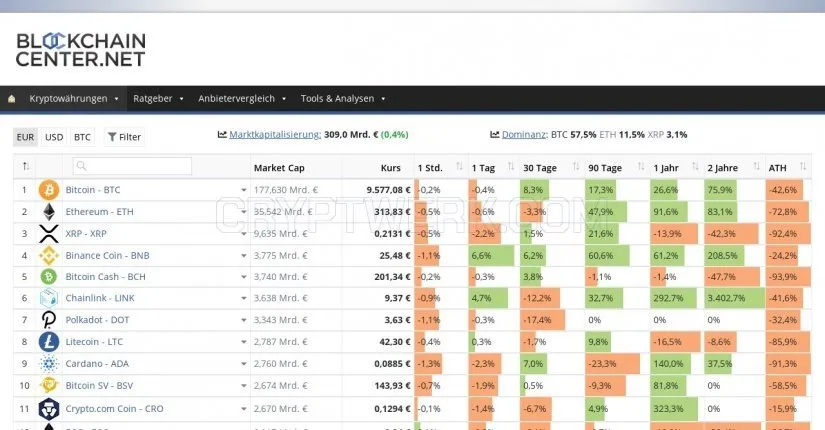Expand the Bitcoin Cash row dropdown arrow
Screen dimensions: 825x430
pyautogui.click(x=244, y=277)
